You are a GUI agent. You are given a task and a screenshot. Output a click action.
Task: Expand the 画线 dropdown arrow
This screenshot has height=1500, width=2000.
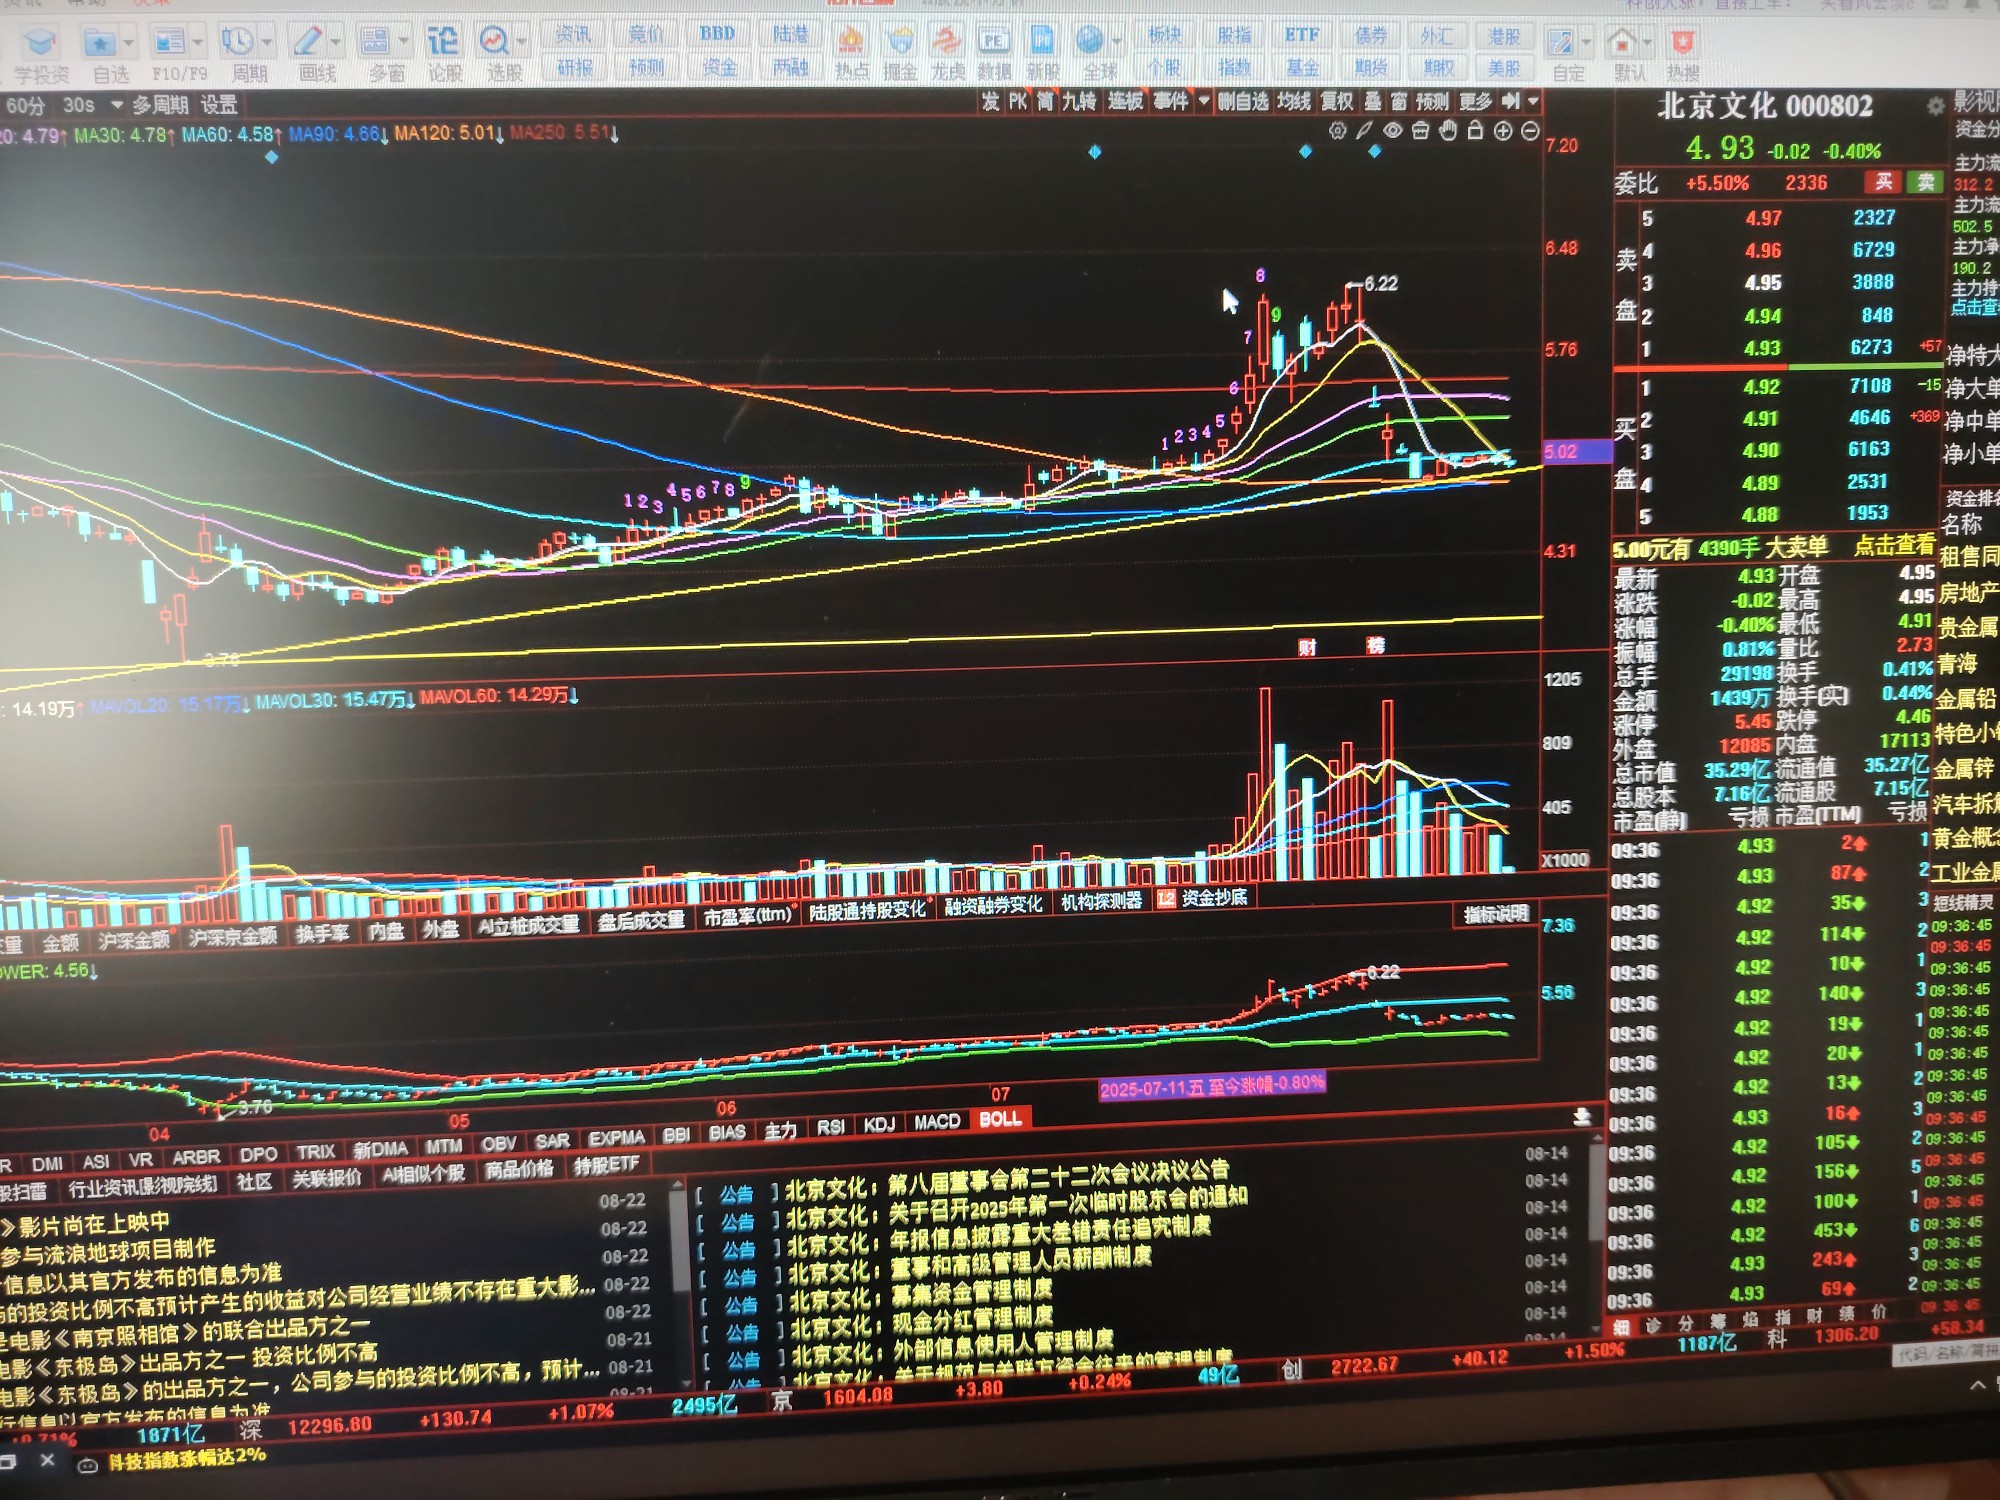click(x=335, y=43)
